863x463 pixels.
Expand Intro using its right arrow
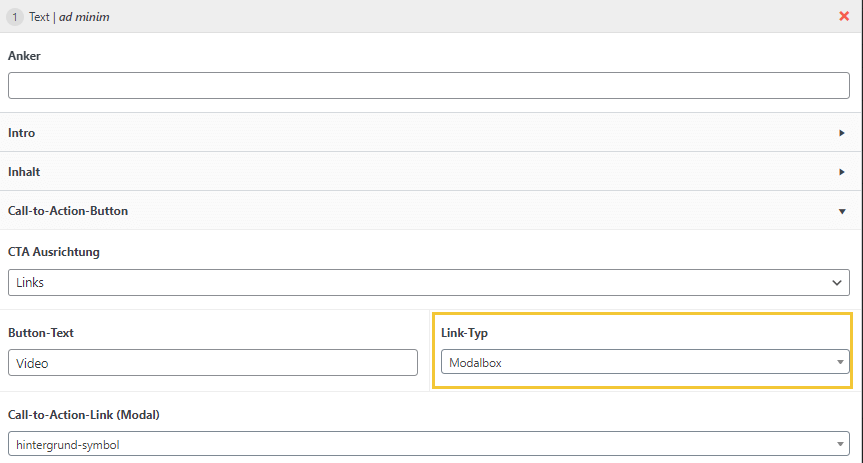(x=841, y=132)
